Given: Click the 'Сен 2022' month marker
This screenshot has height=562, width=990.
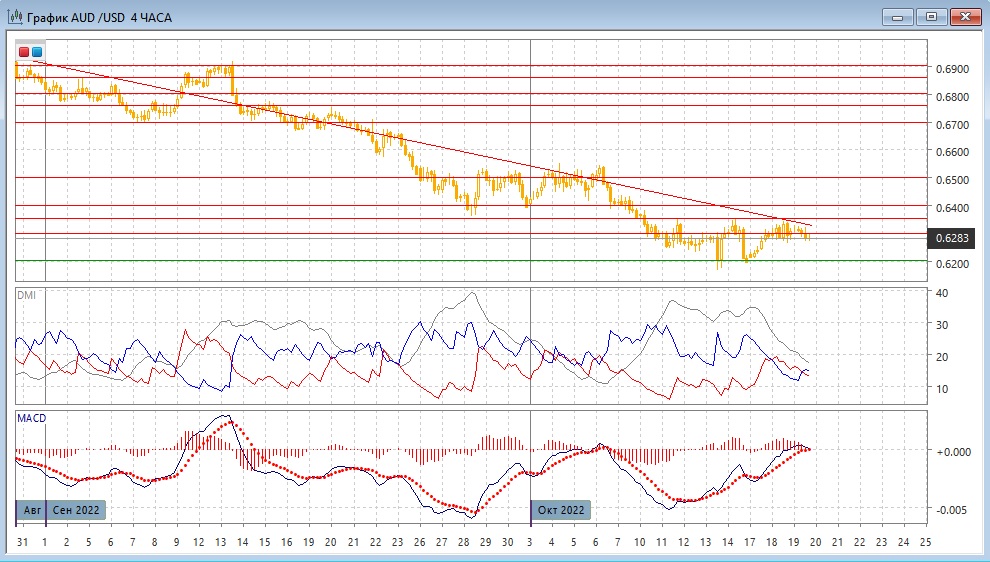Looking at the screenshot, I should point(76,510).
